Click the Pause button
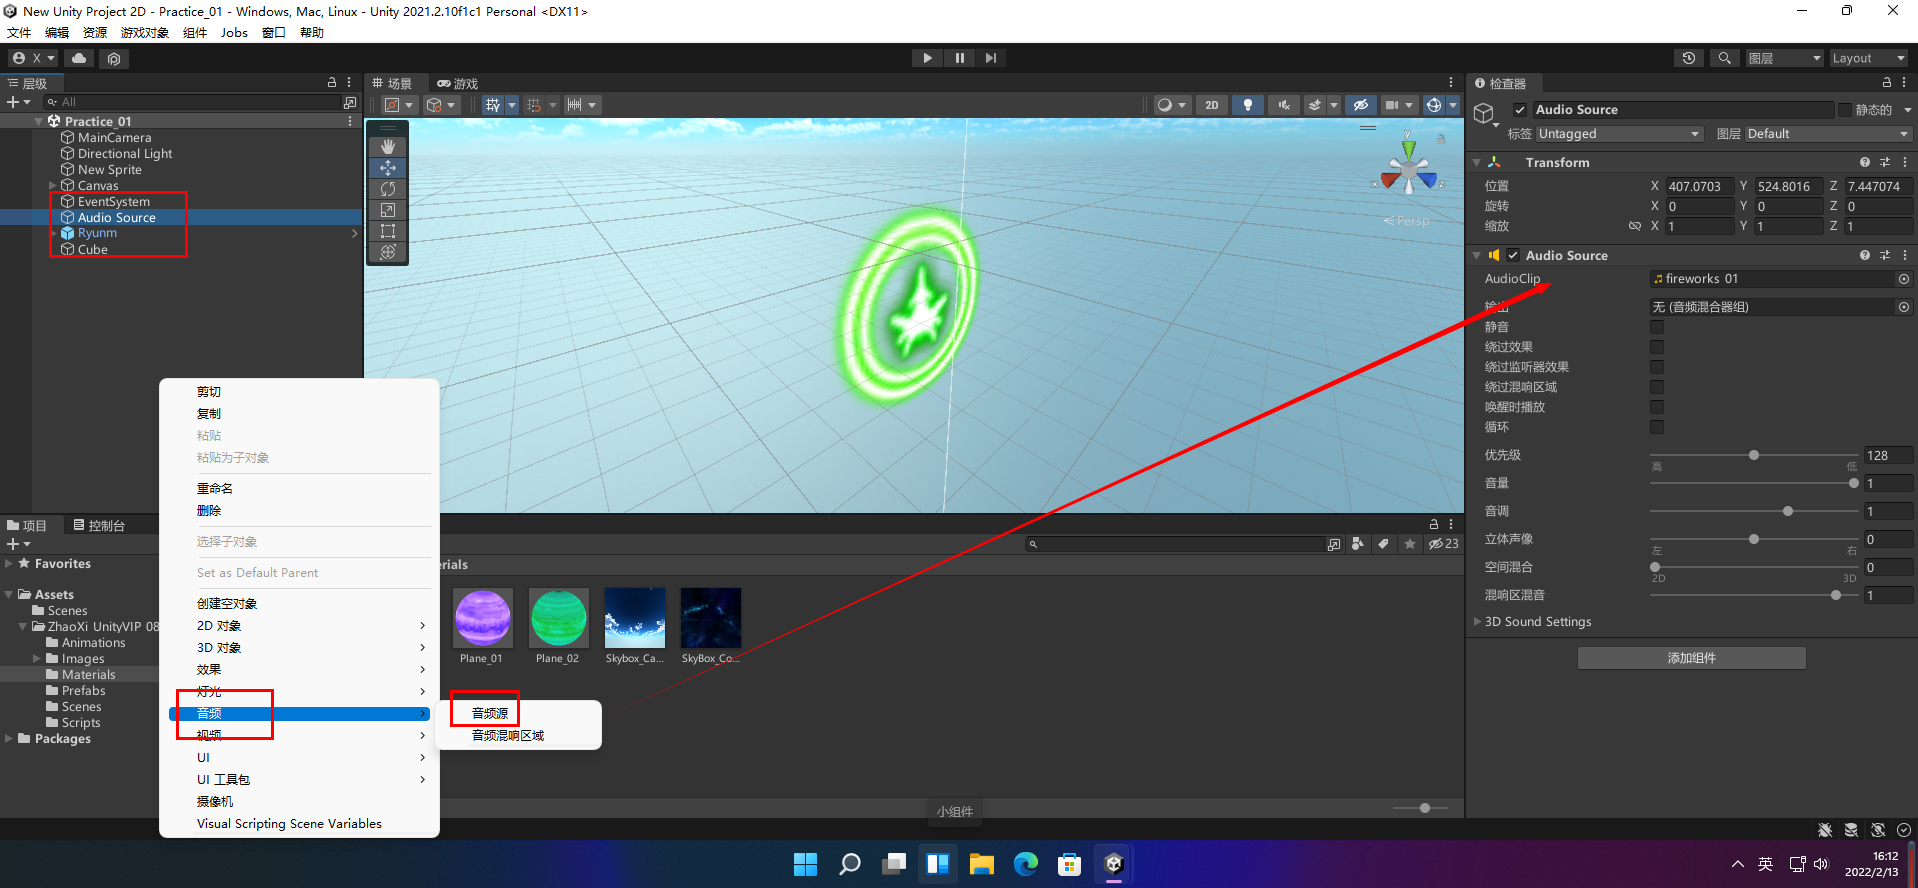Screen dimensions: 1918x888 tap(959, 58)
